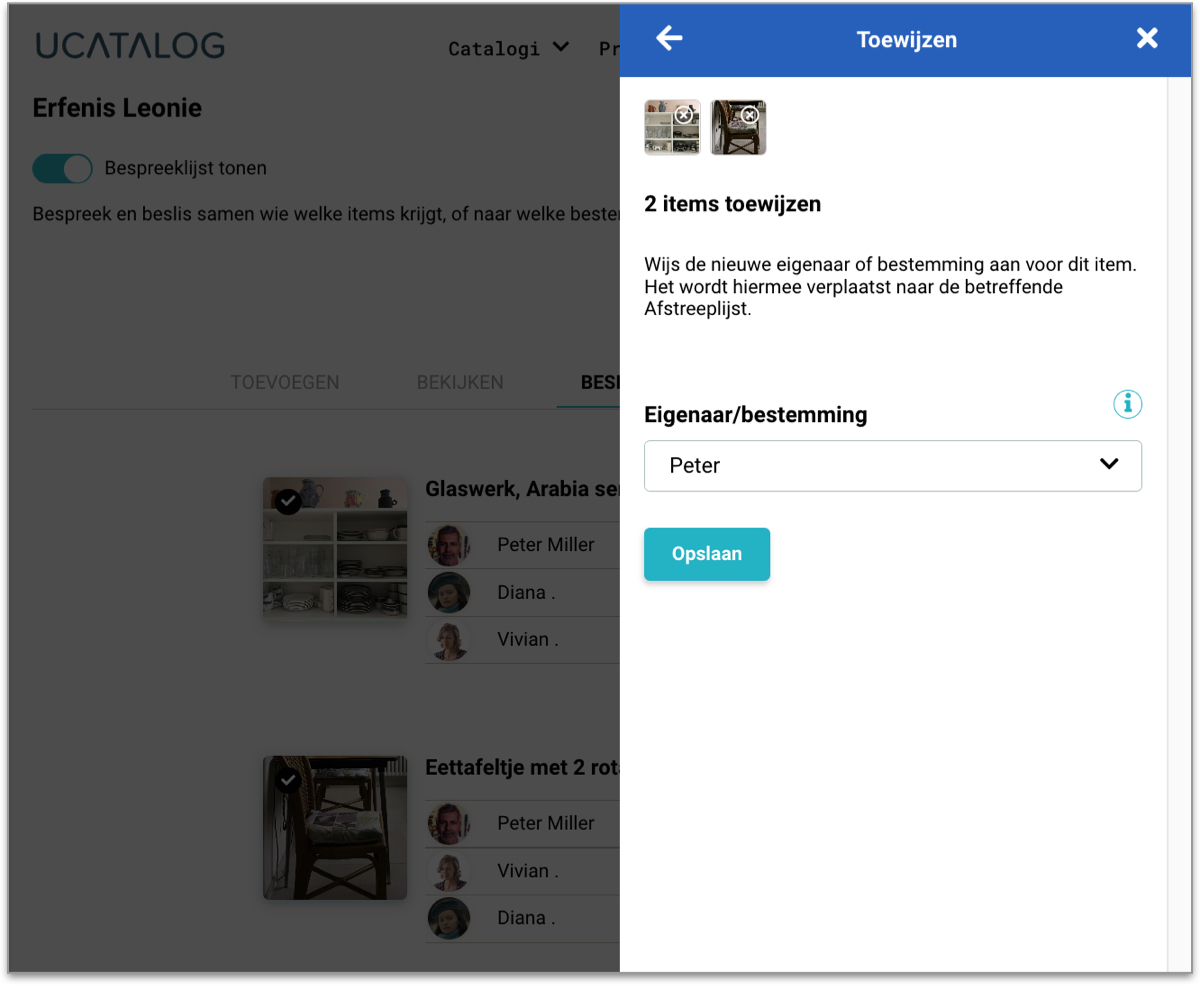Open the info icon beside Eigenaar/bestemming
1200x986 pixels.
coord(1128,404)
